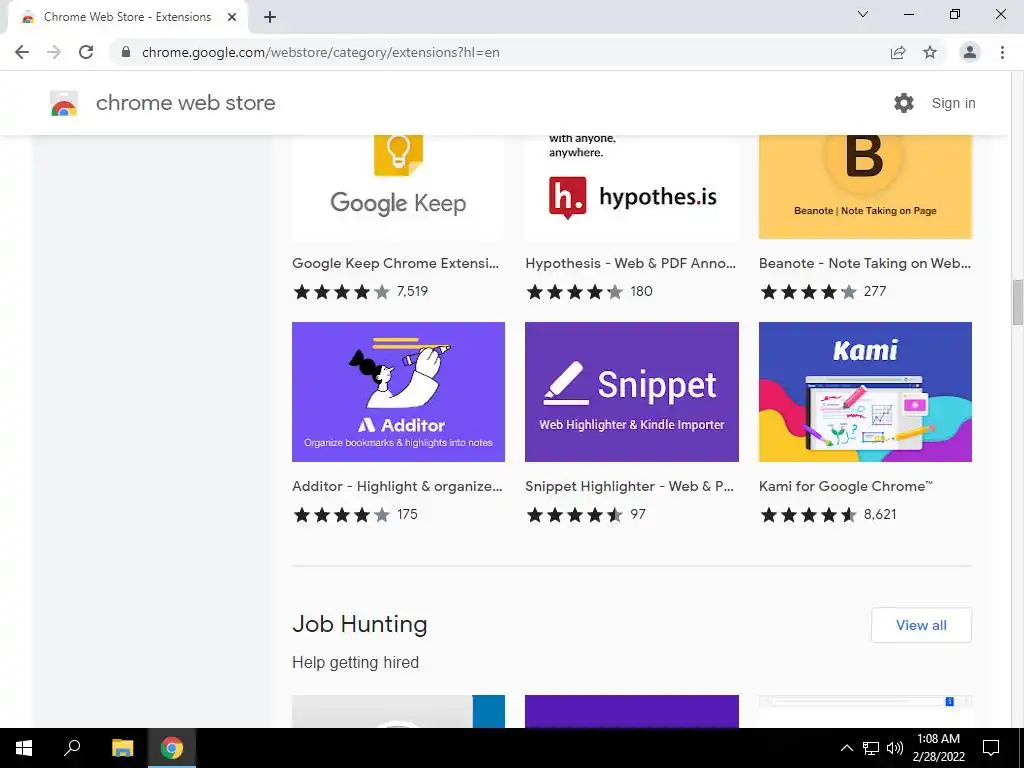The height and width of the screenshot is (768, 1024).
Task: Open the hypothes.is extension thumbnail
Action: (x=632, y=187)
